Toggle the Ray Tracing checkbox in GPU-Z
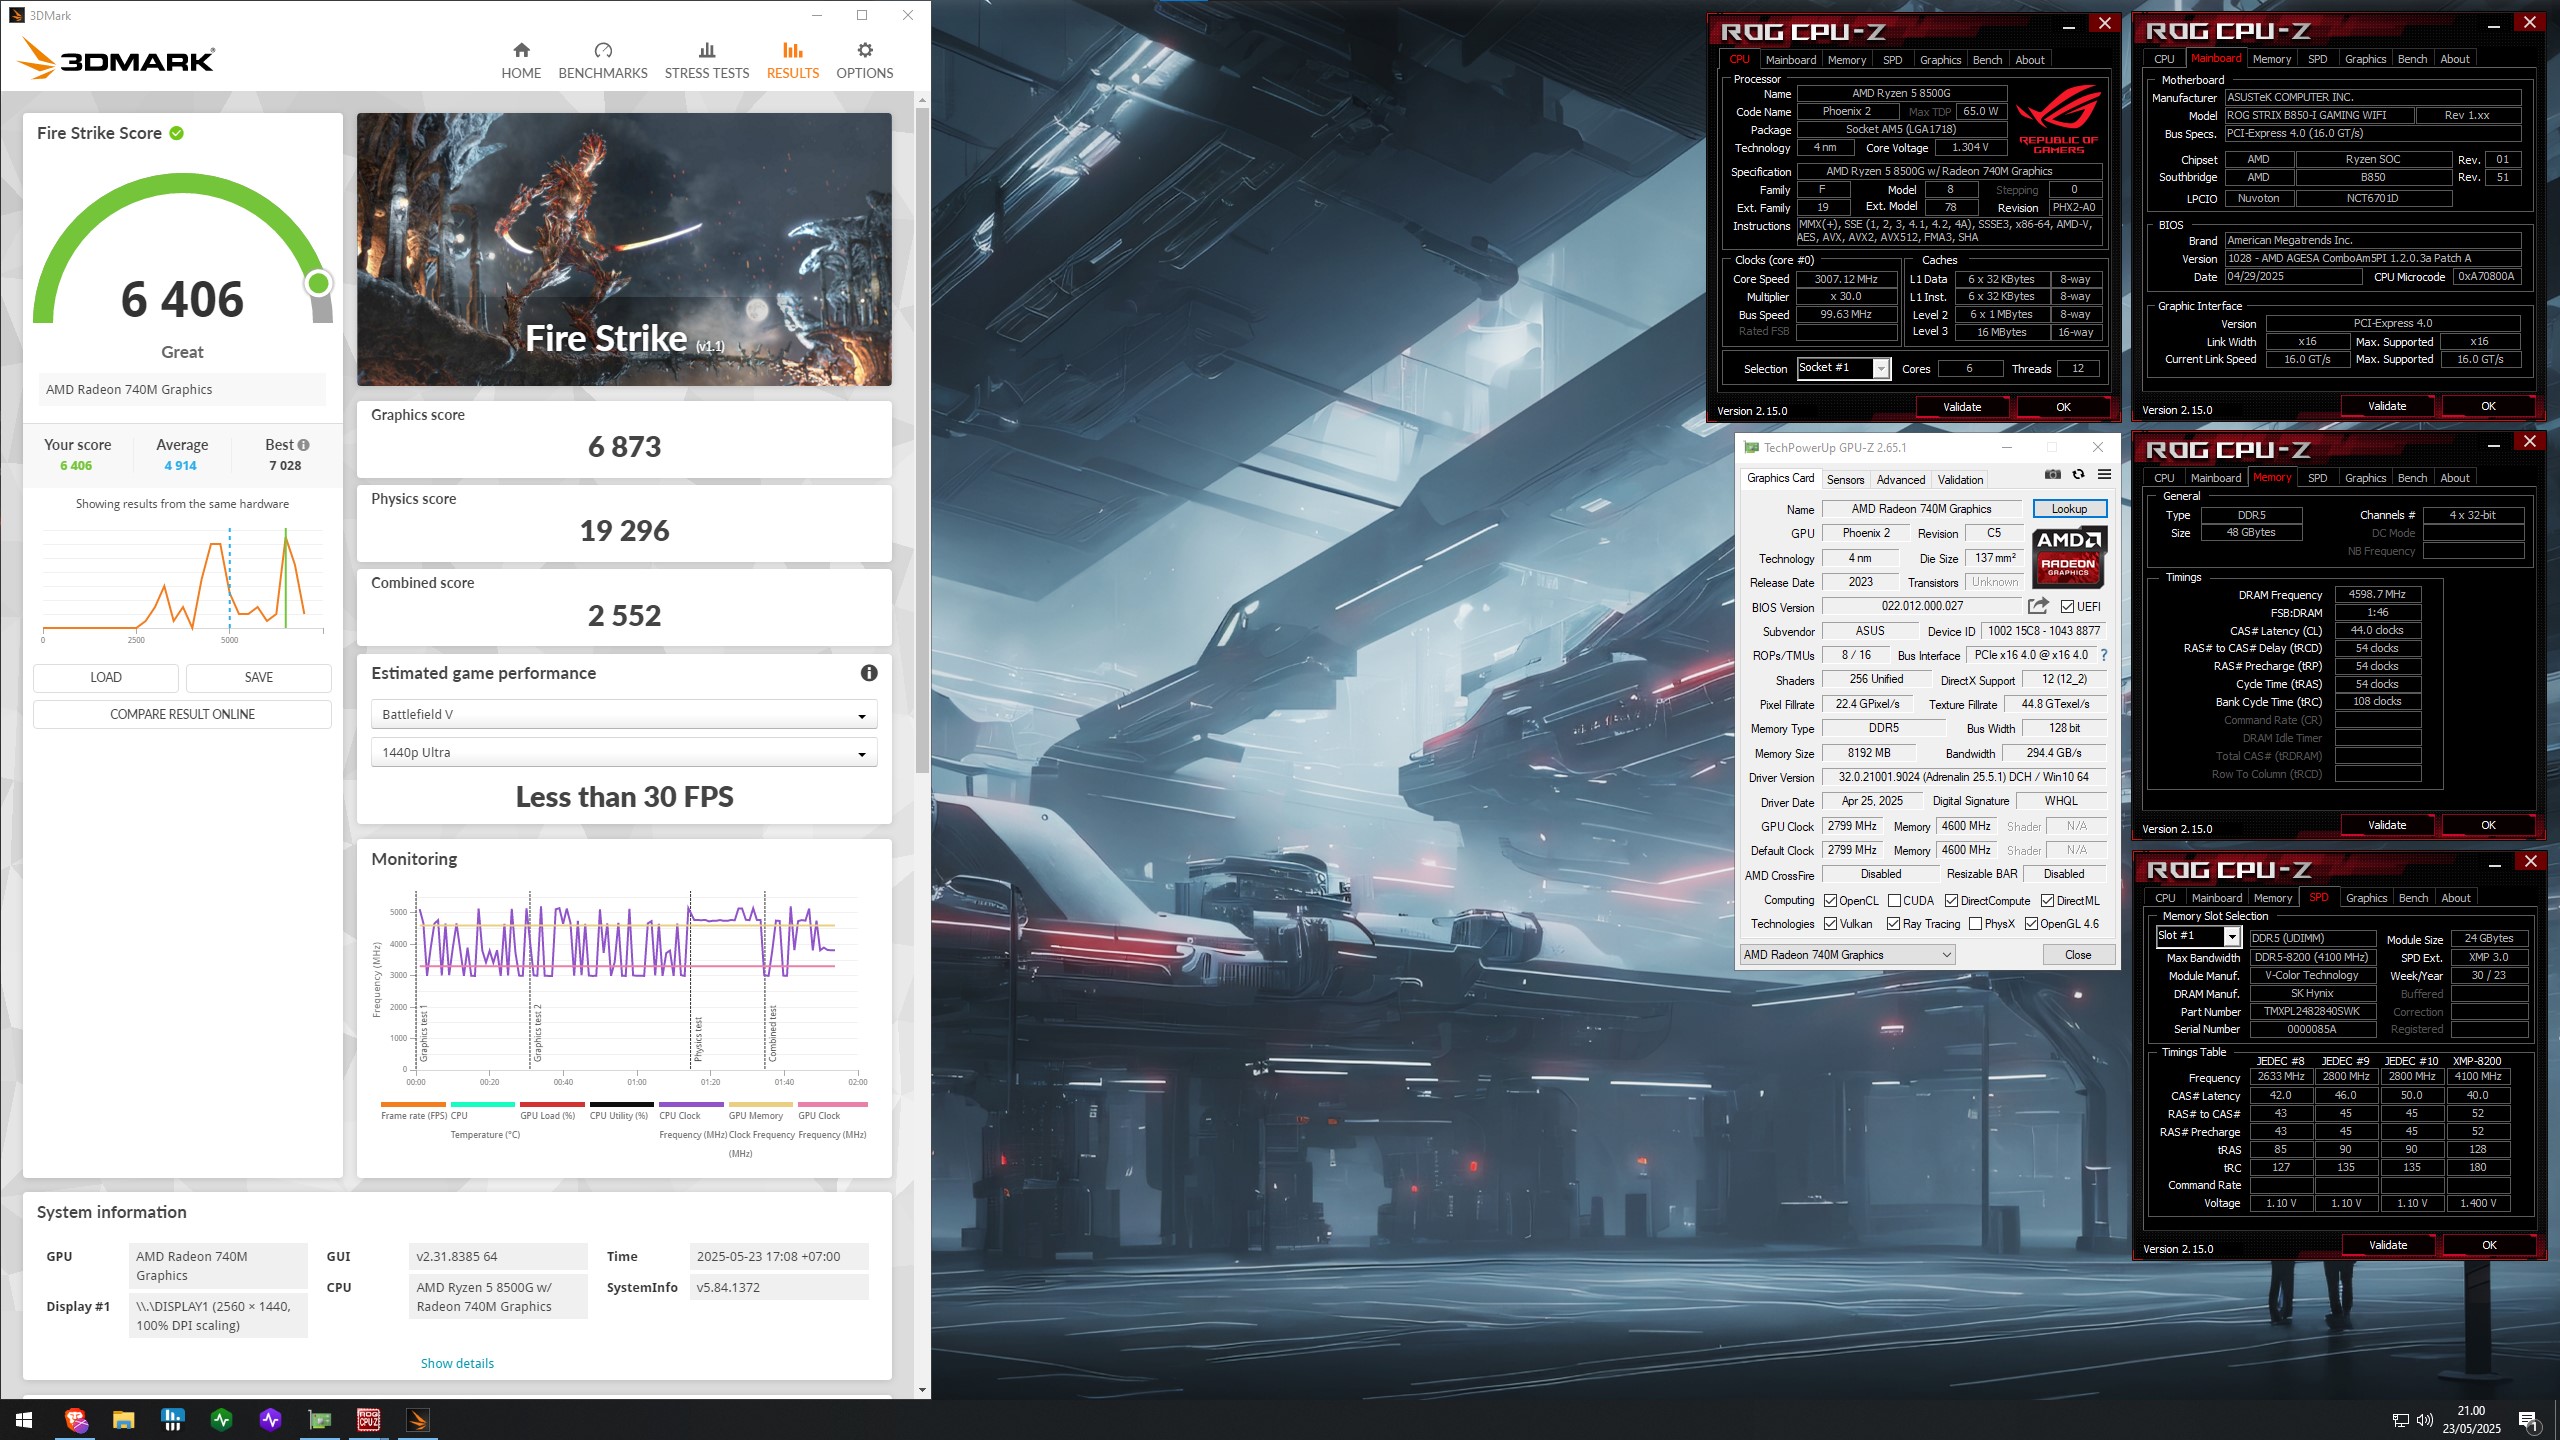This screenshot has height=1440, width=2560. point(1893,924)
